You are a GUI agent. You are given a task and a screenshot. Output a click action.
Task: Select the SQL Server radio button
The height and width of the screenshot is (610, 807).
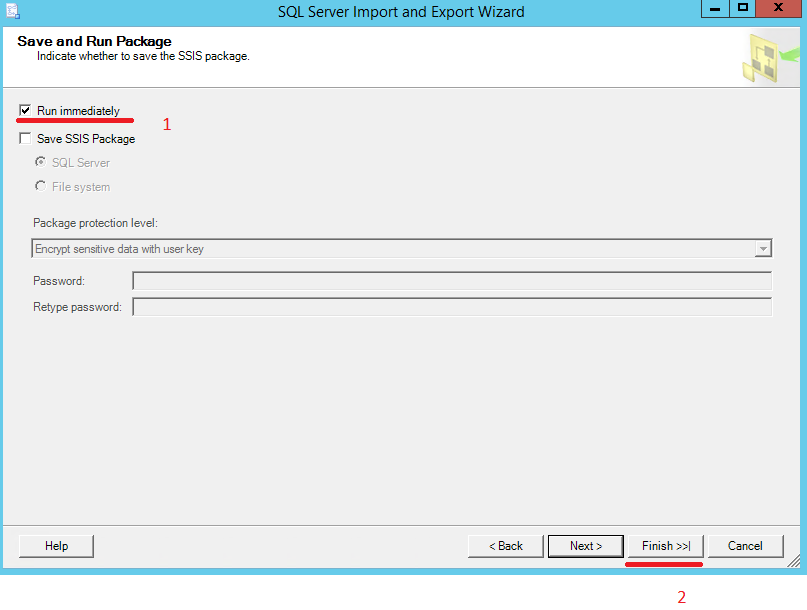pos(40,162)
